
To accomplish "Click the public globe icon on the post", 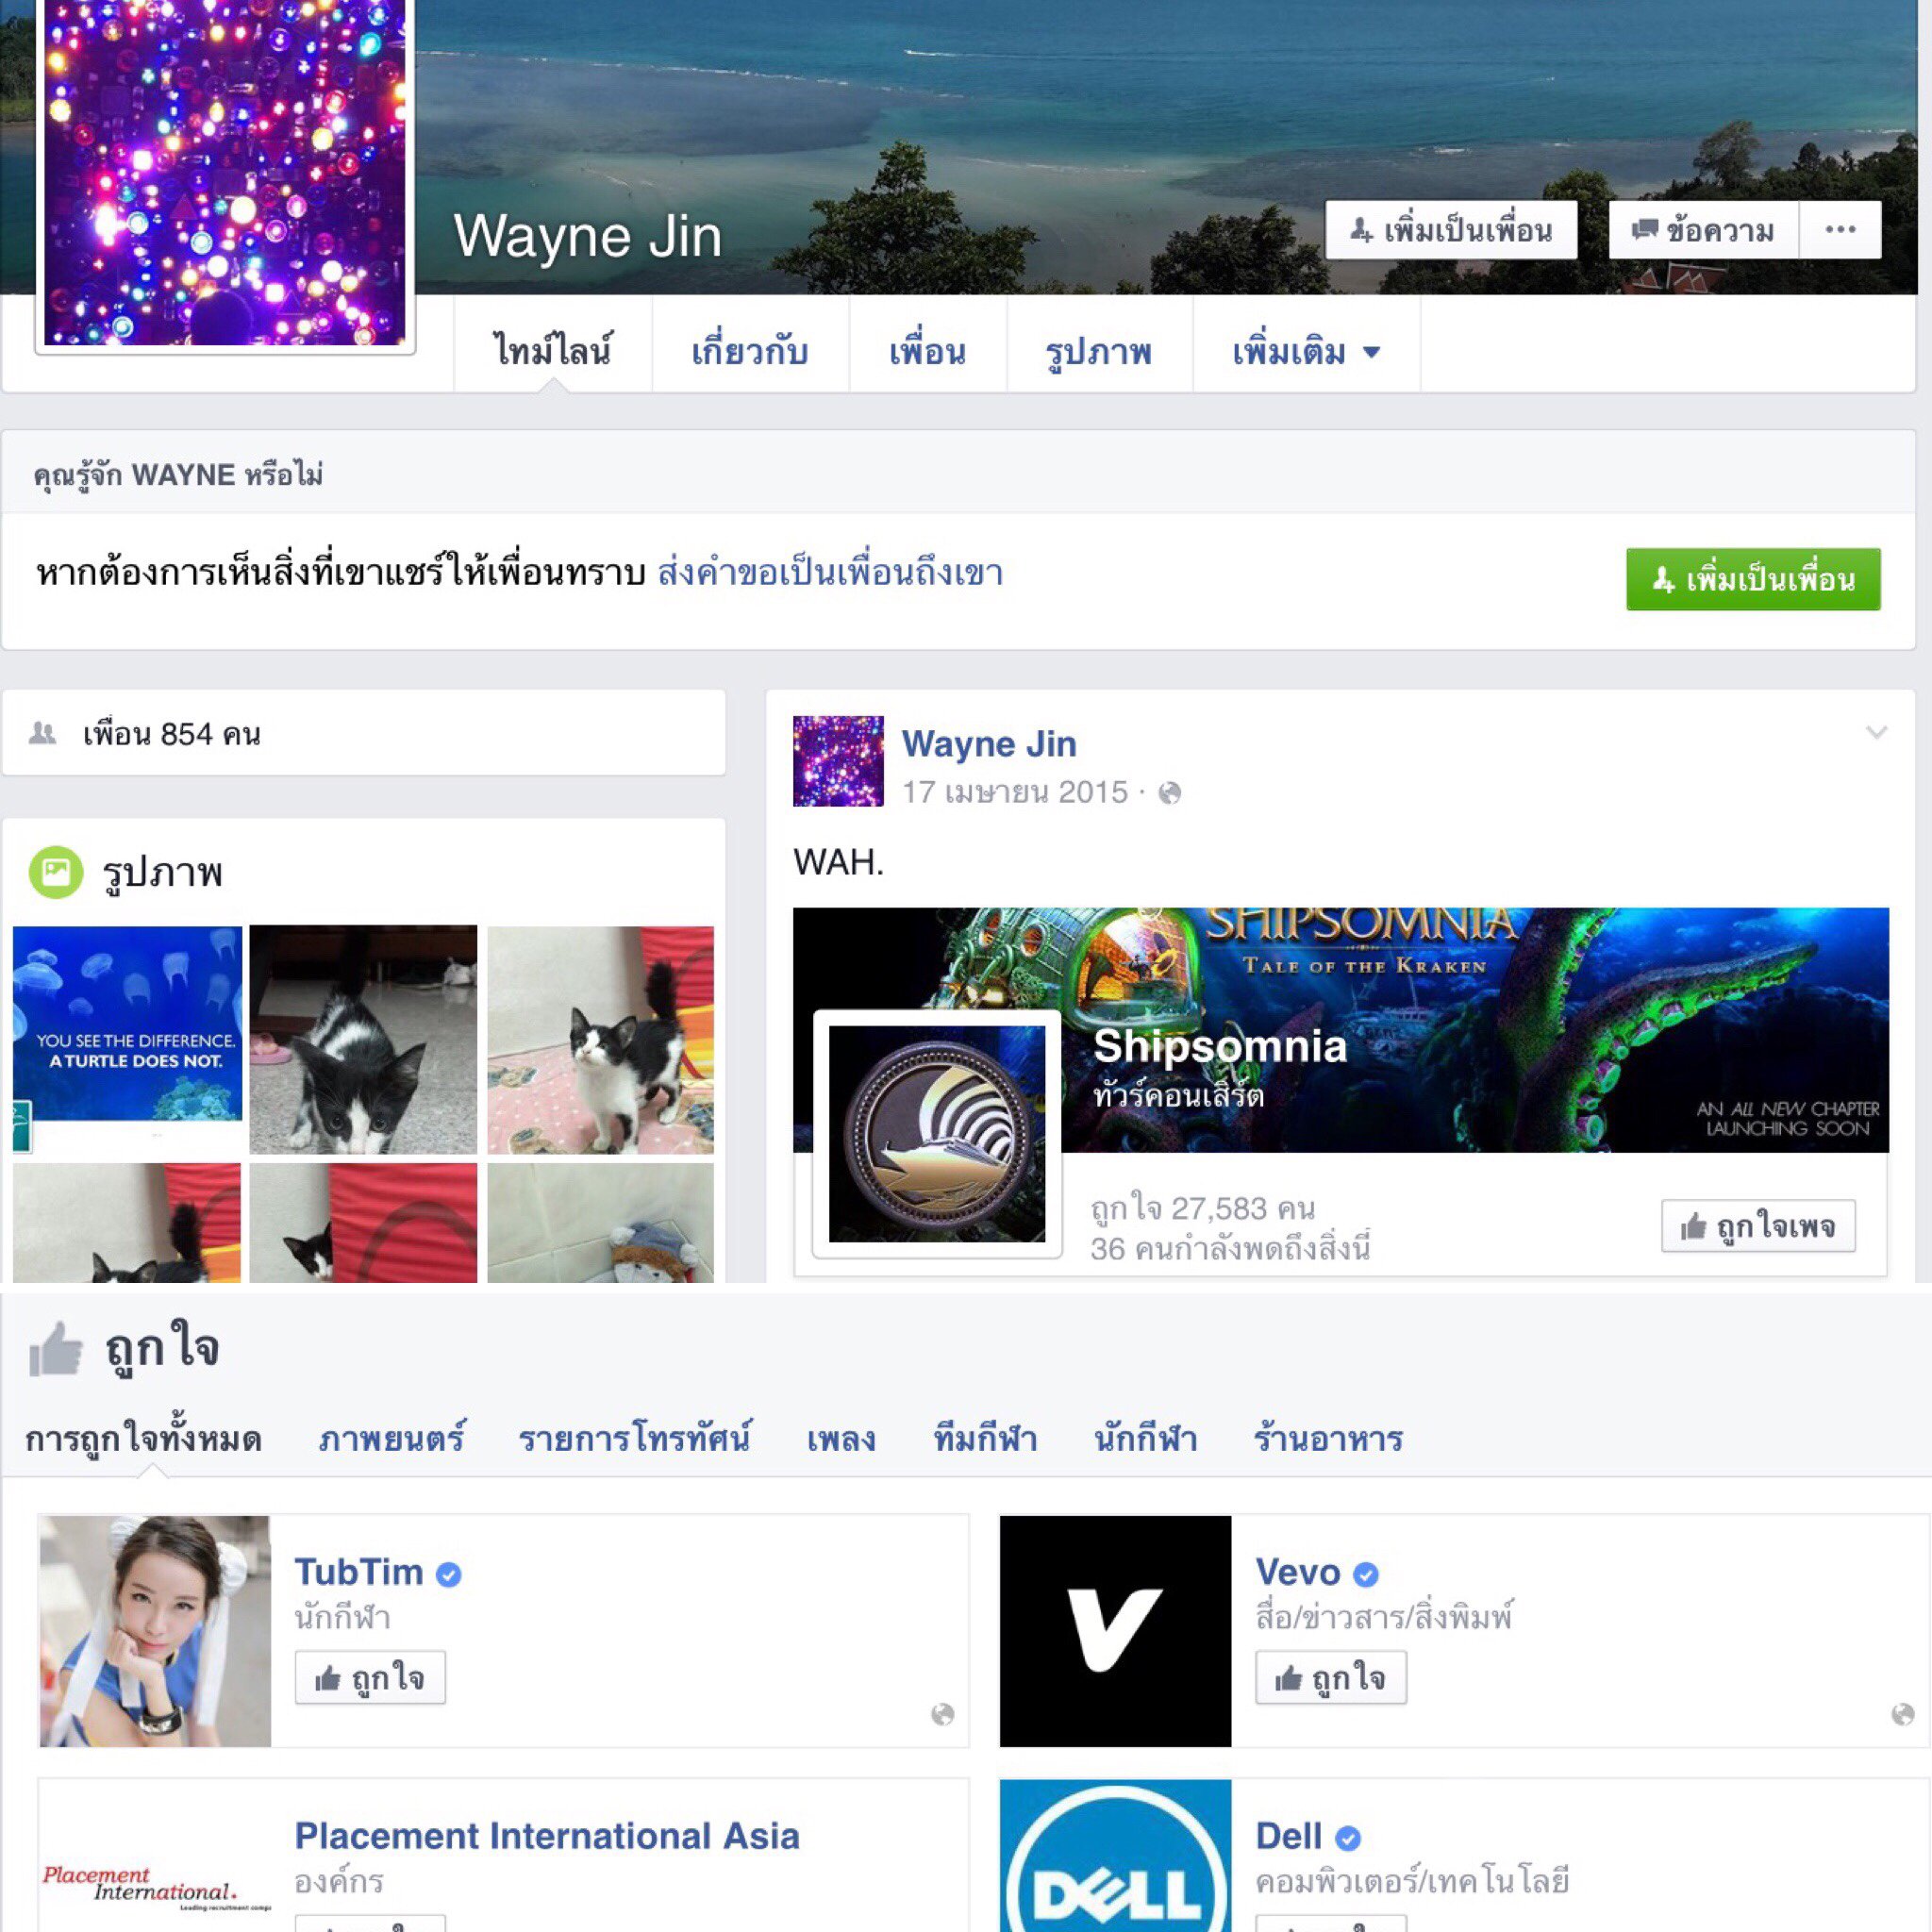I will [x=1169, y=793].
